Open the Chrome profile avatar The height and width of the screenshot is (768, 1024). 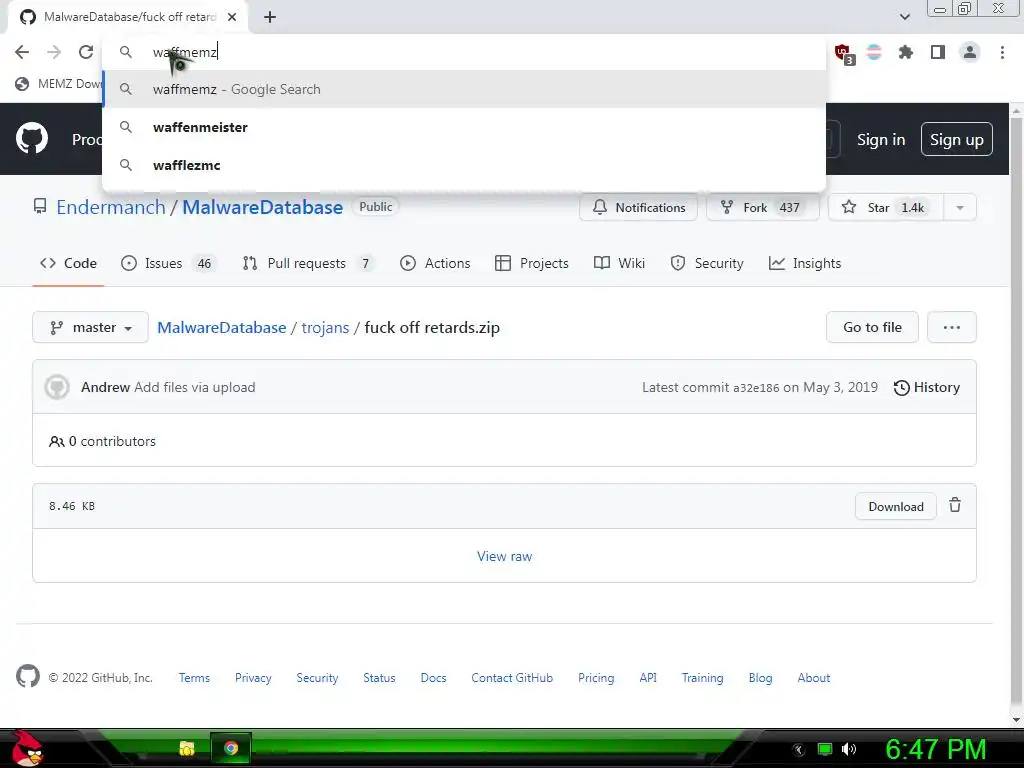[x=970, y=52]
